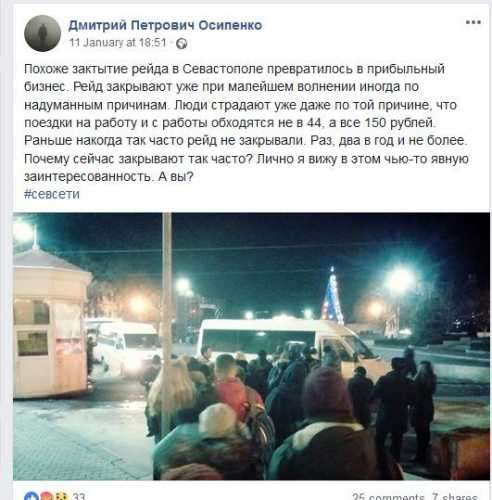Open the three-dots post options menu
492x500 pixels.
473,23
